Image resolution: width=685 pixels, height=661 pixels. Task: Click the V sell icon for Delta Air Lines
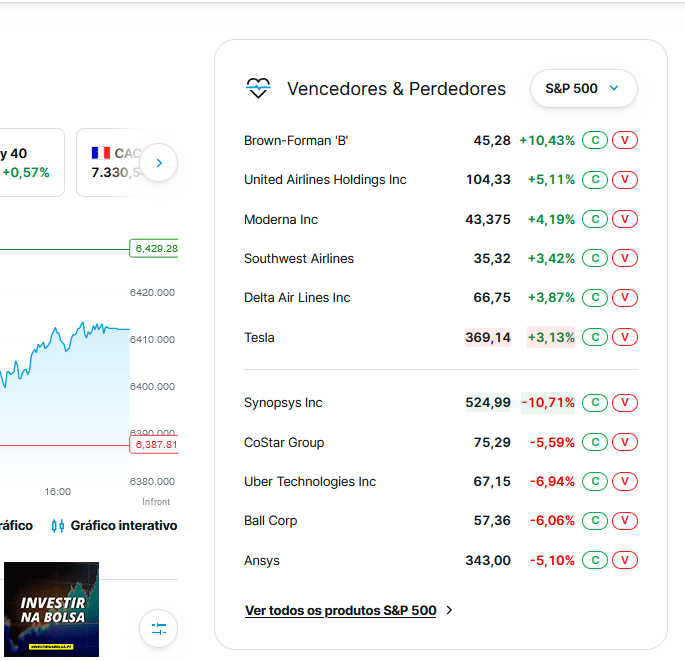tap(625, 298)
